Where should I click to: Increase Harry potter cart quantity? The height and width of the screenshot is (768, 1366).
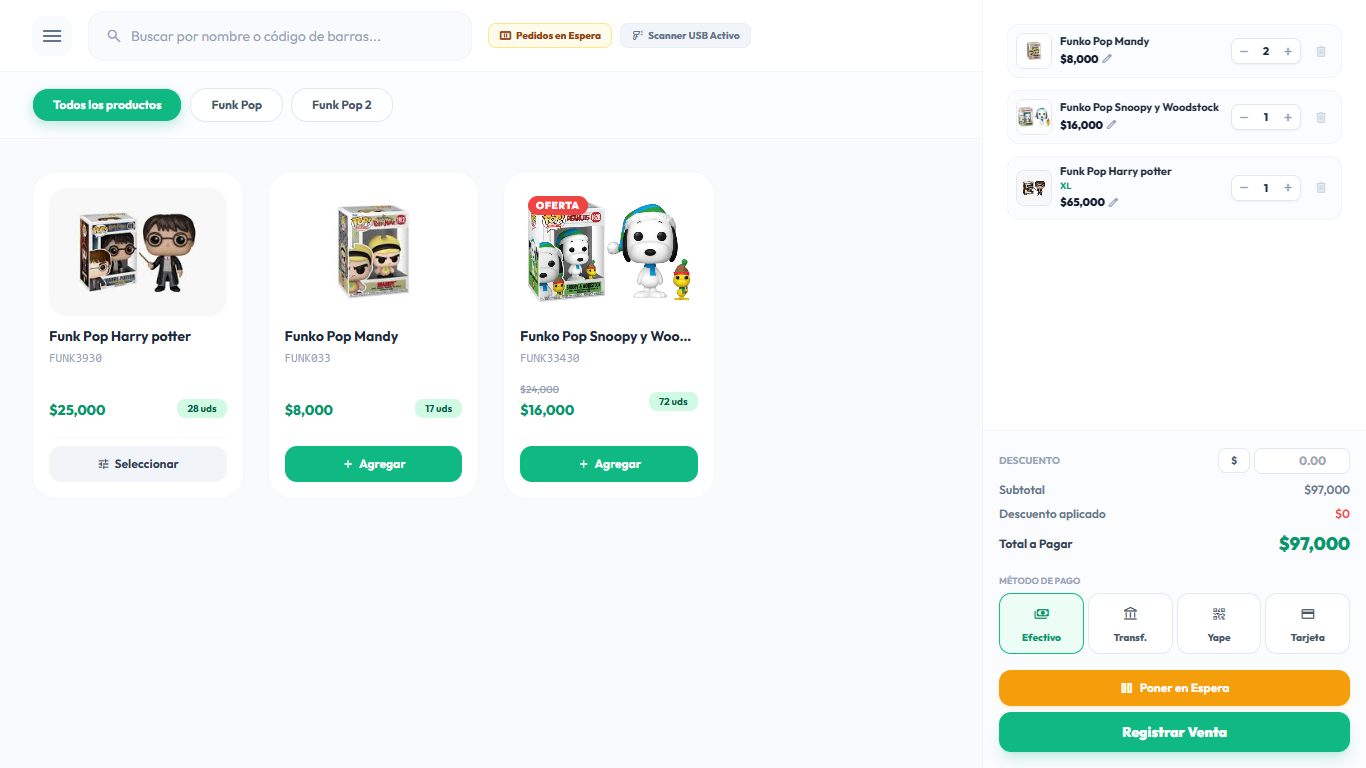[1288, 188]
